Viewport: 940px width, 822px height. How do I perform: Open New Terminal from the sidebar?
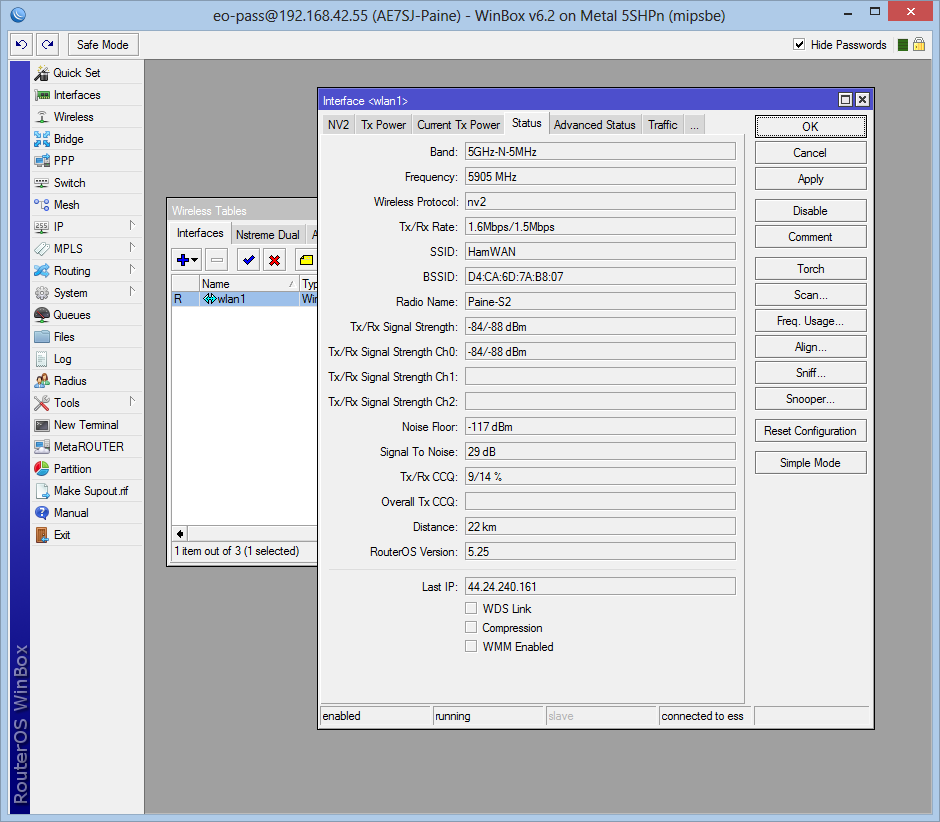pyautogui.click(x=85, y=425)
